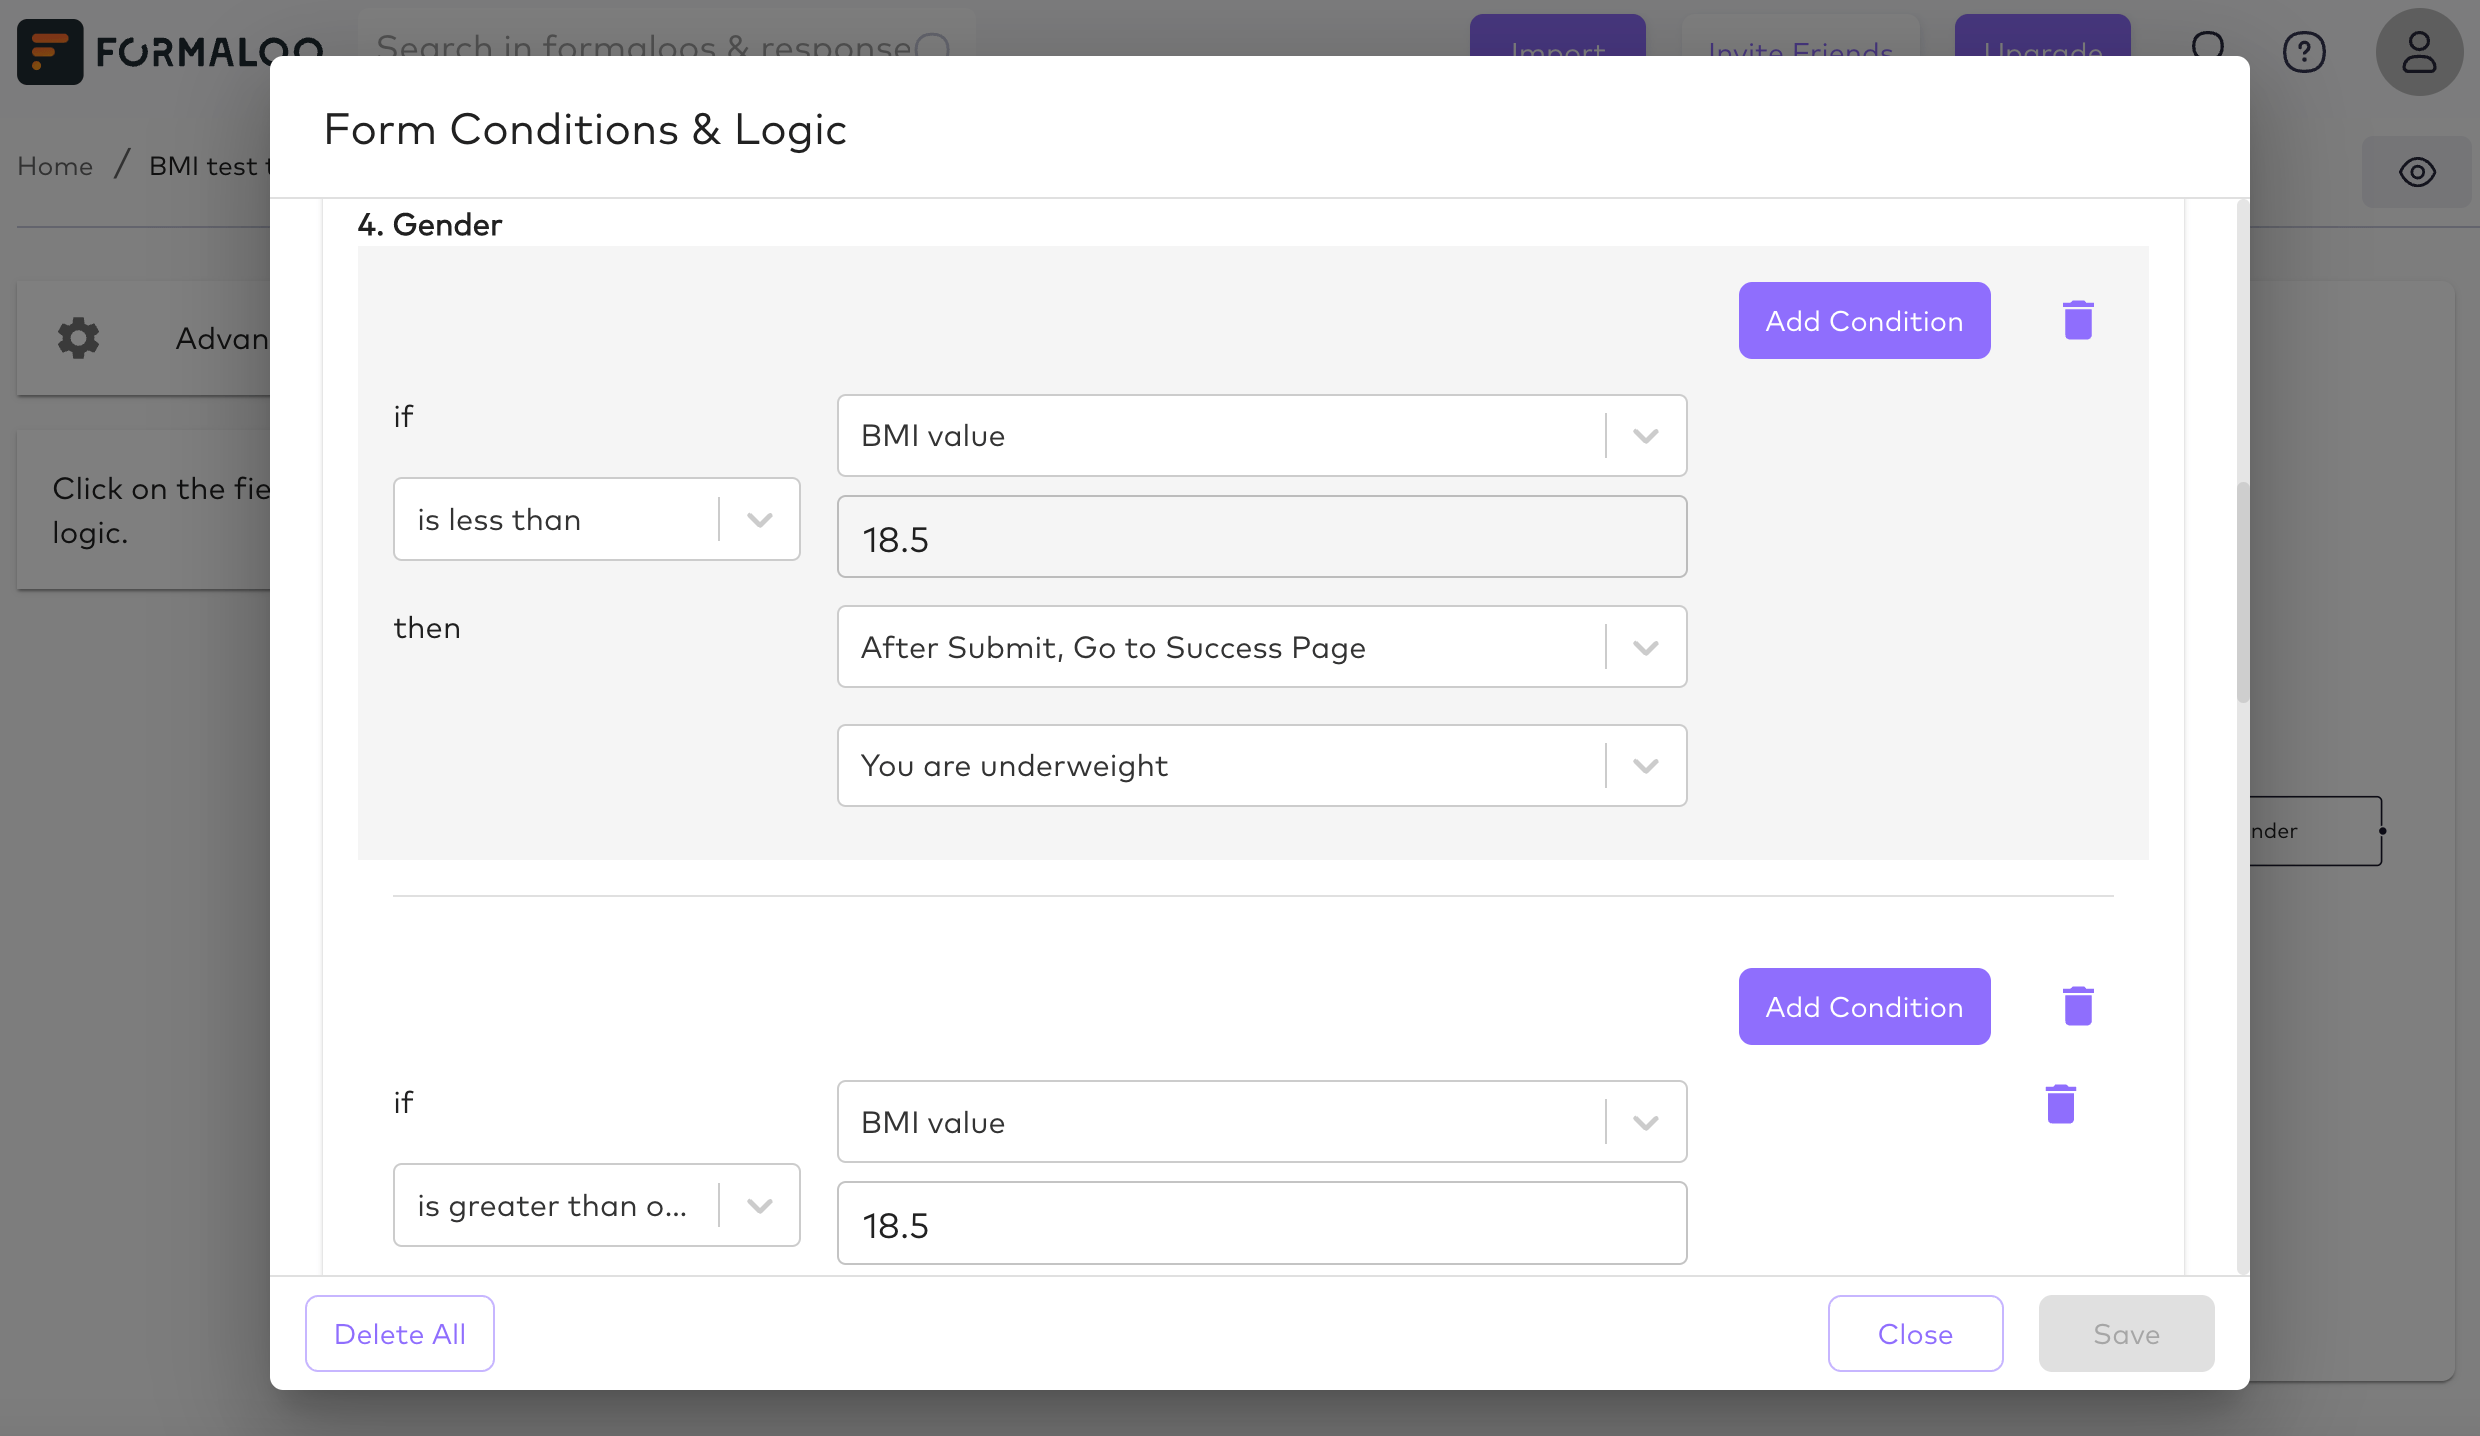Click the help question mark icon
Viewport: 2480px width, 1436px height.
click(x=2306, y=51)
